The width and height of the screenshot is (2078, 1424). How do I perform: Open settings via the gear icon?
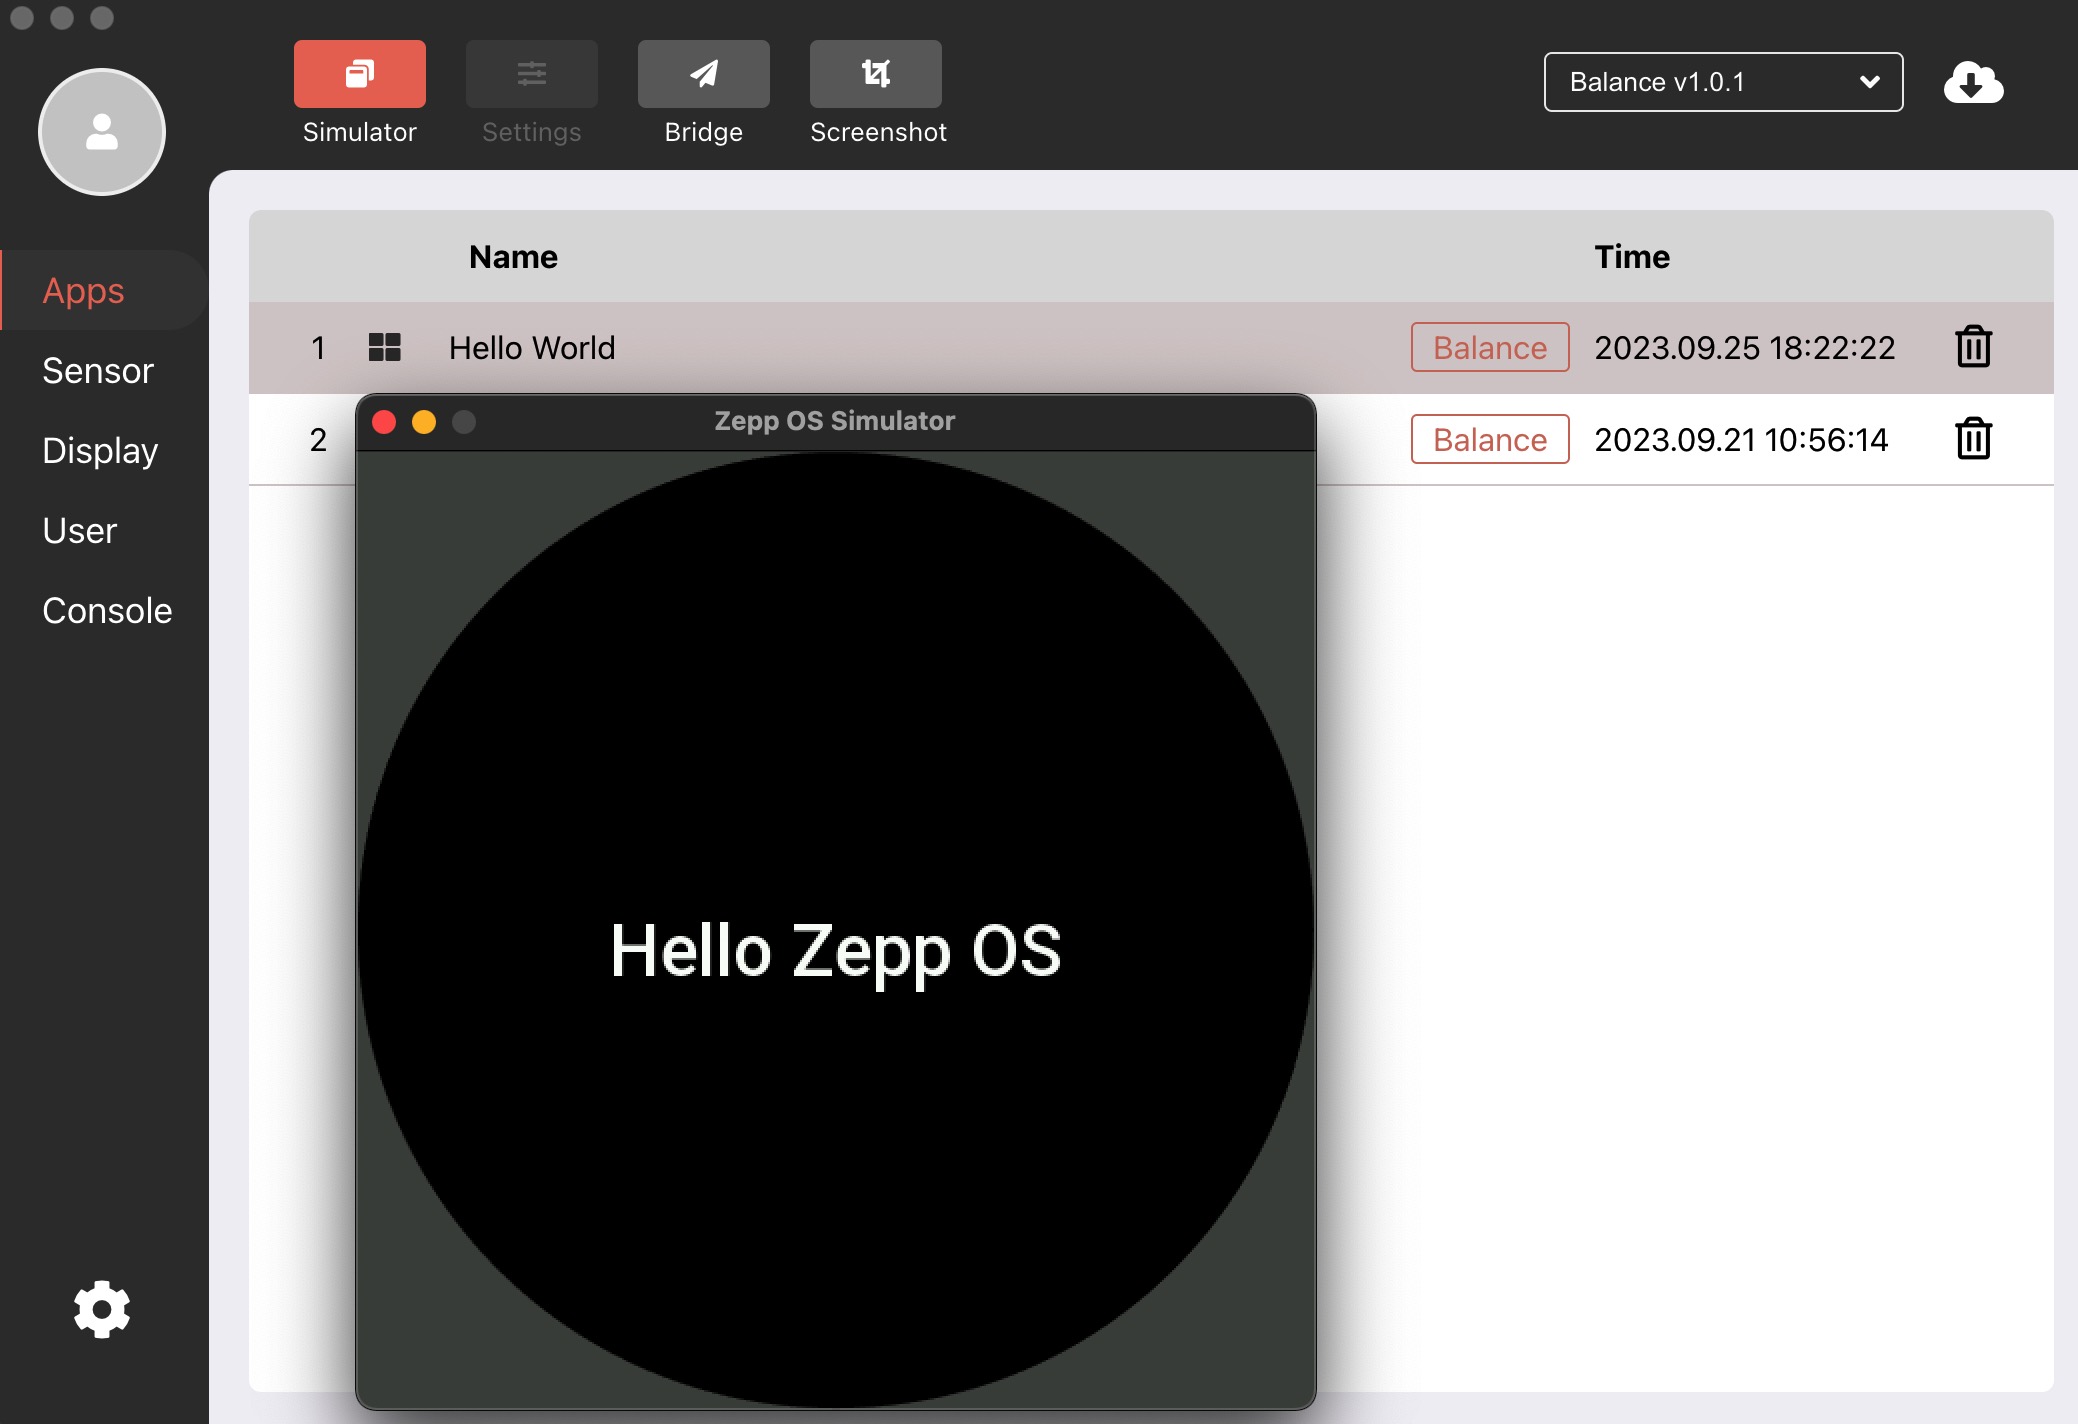(102, 1309)
